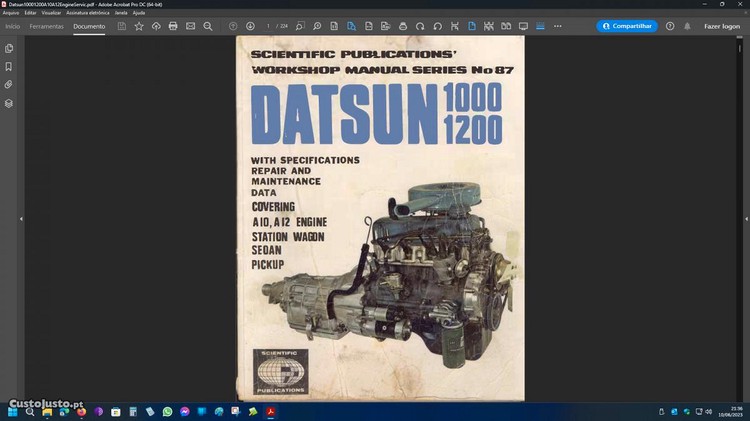Viewport: 750px width, 421px height.
Task: Open the page thumbnails panel in sidebar
Action: [9, 48]
